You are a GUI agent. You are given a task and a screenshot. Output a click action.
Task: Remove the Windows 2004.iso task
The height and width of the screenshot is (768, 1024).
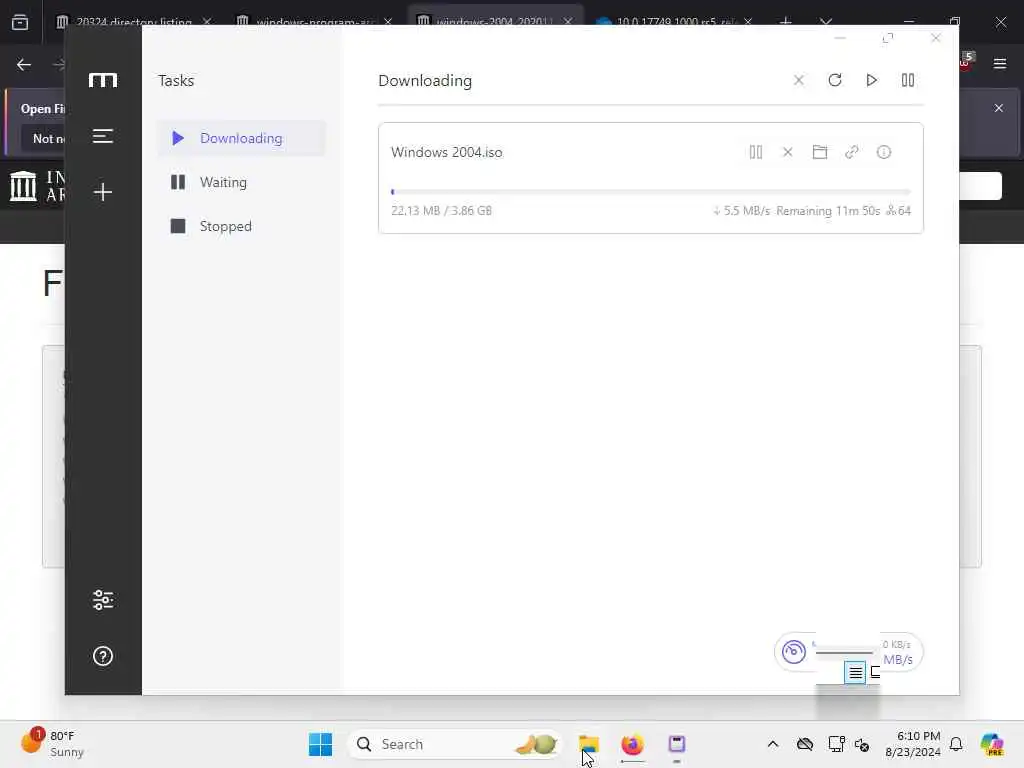[788, 152]
